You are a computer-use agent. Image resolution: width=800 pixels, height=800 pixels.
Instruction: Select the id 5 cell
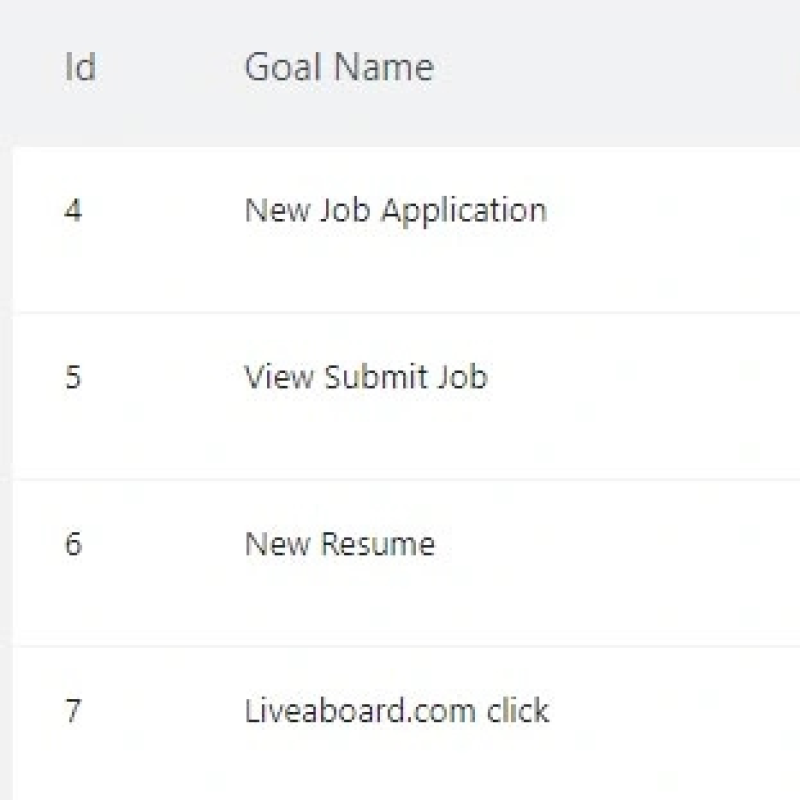73,377
